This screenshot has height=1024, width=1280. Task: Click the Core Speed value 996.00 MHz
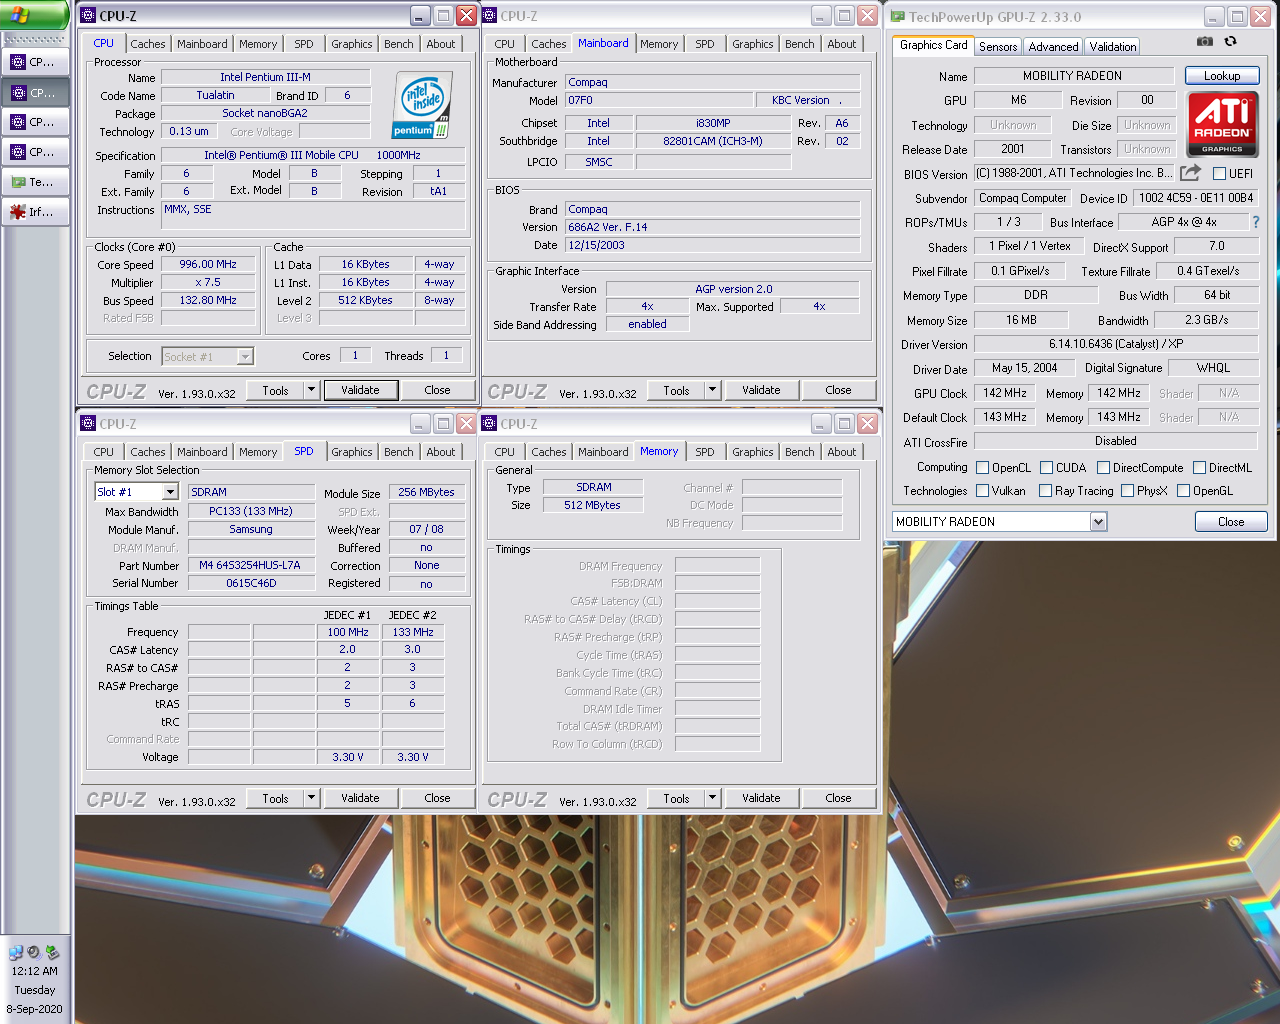[x=208, y=265]
